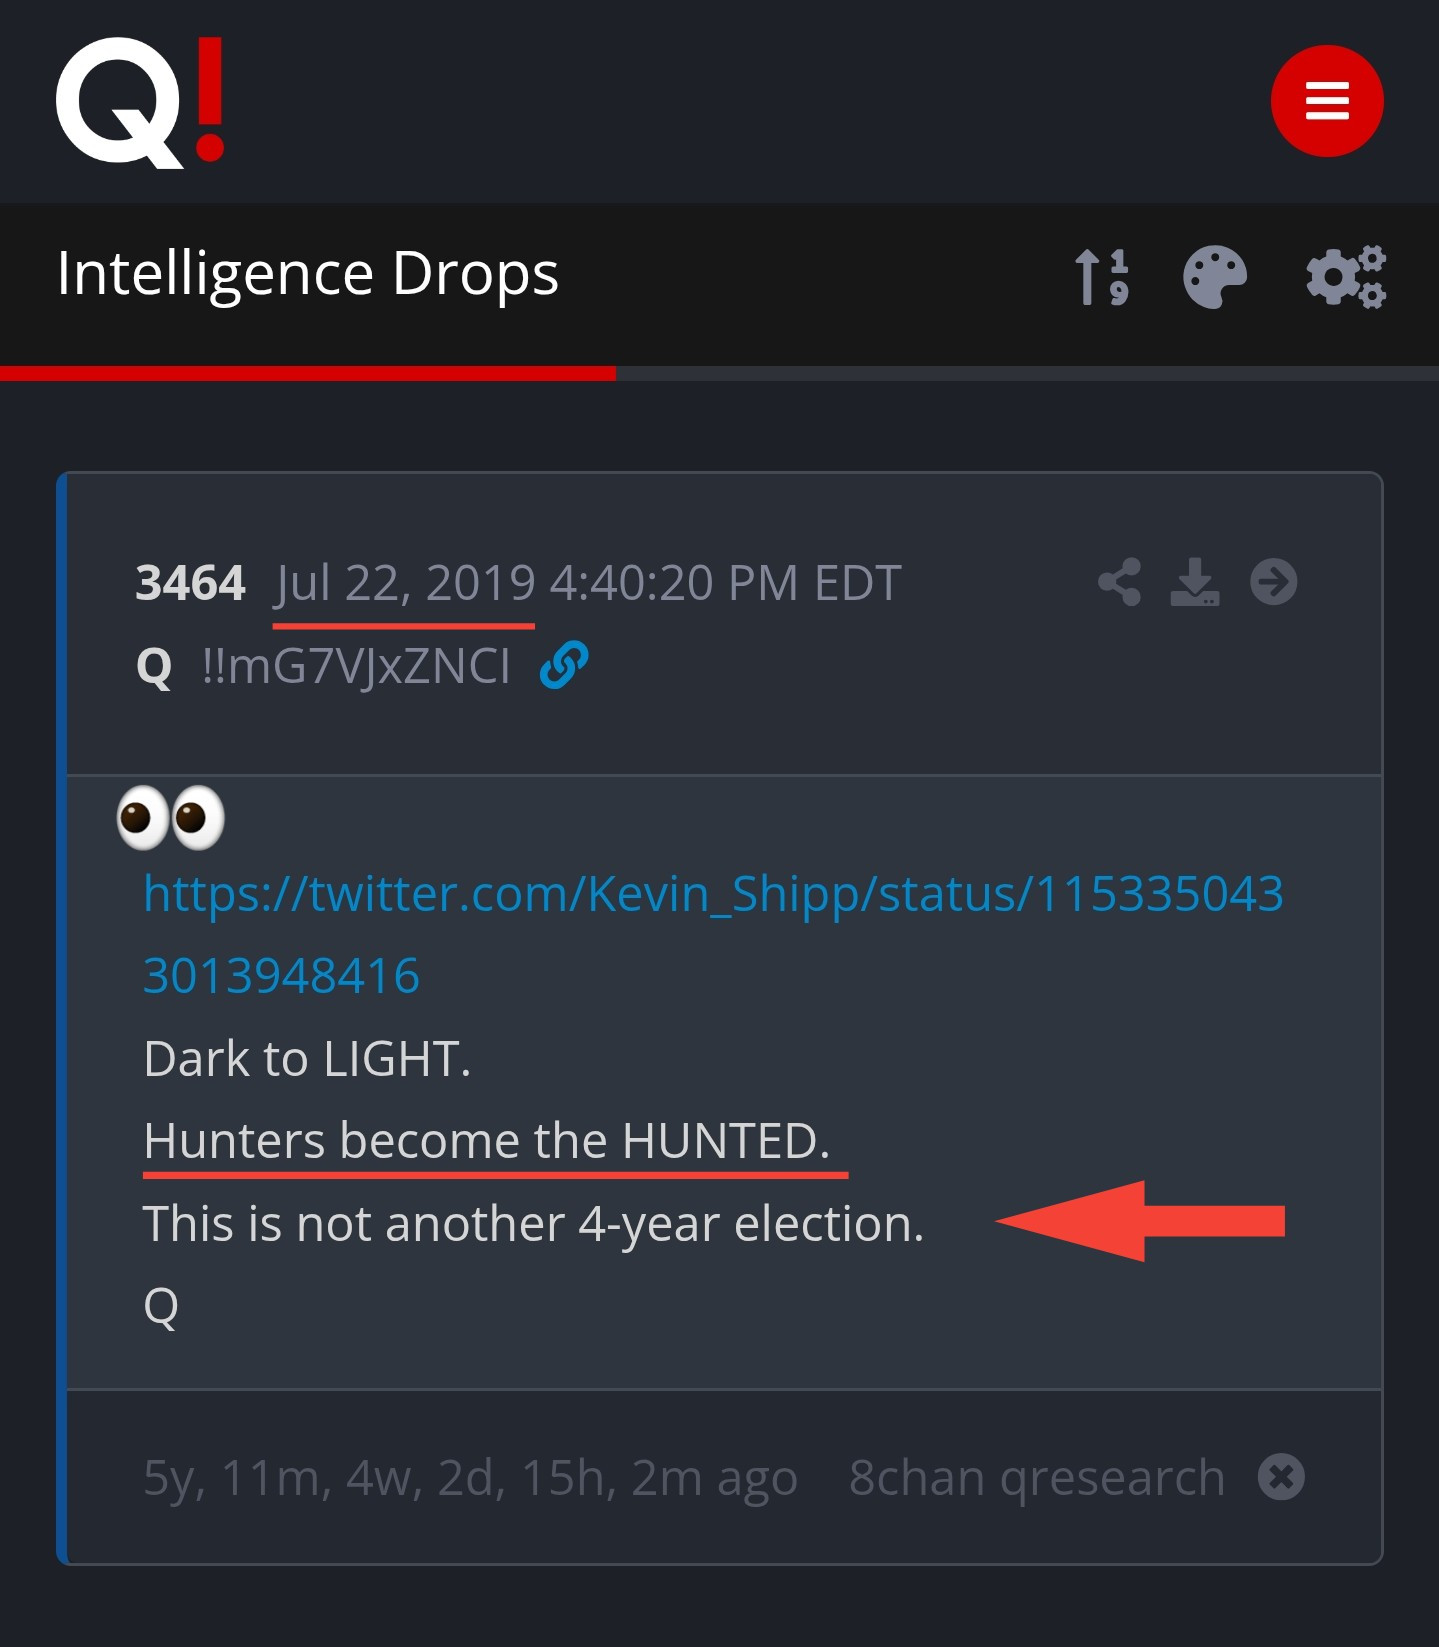Click the Q! logo
This screenshot has width=1439, height=1647.
click(140, 101)
